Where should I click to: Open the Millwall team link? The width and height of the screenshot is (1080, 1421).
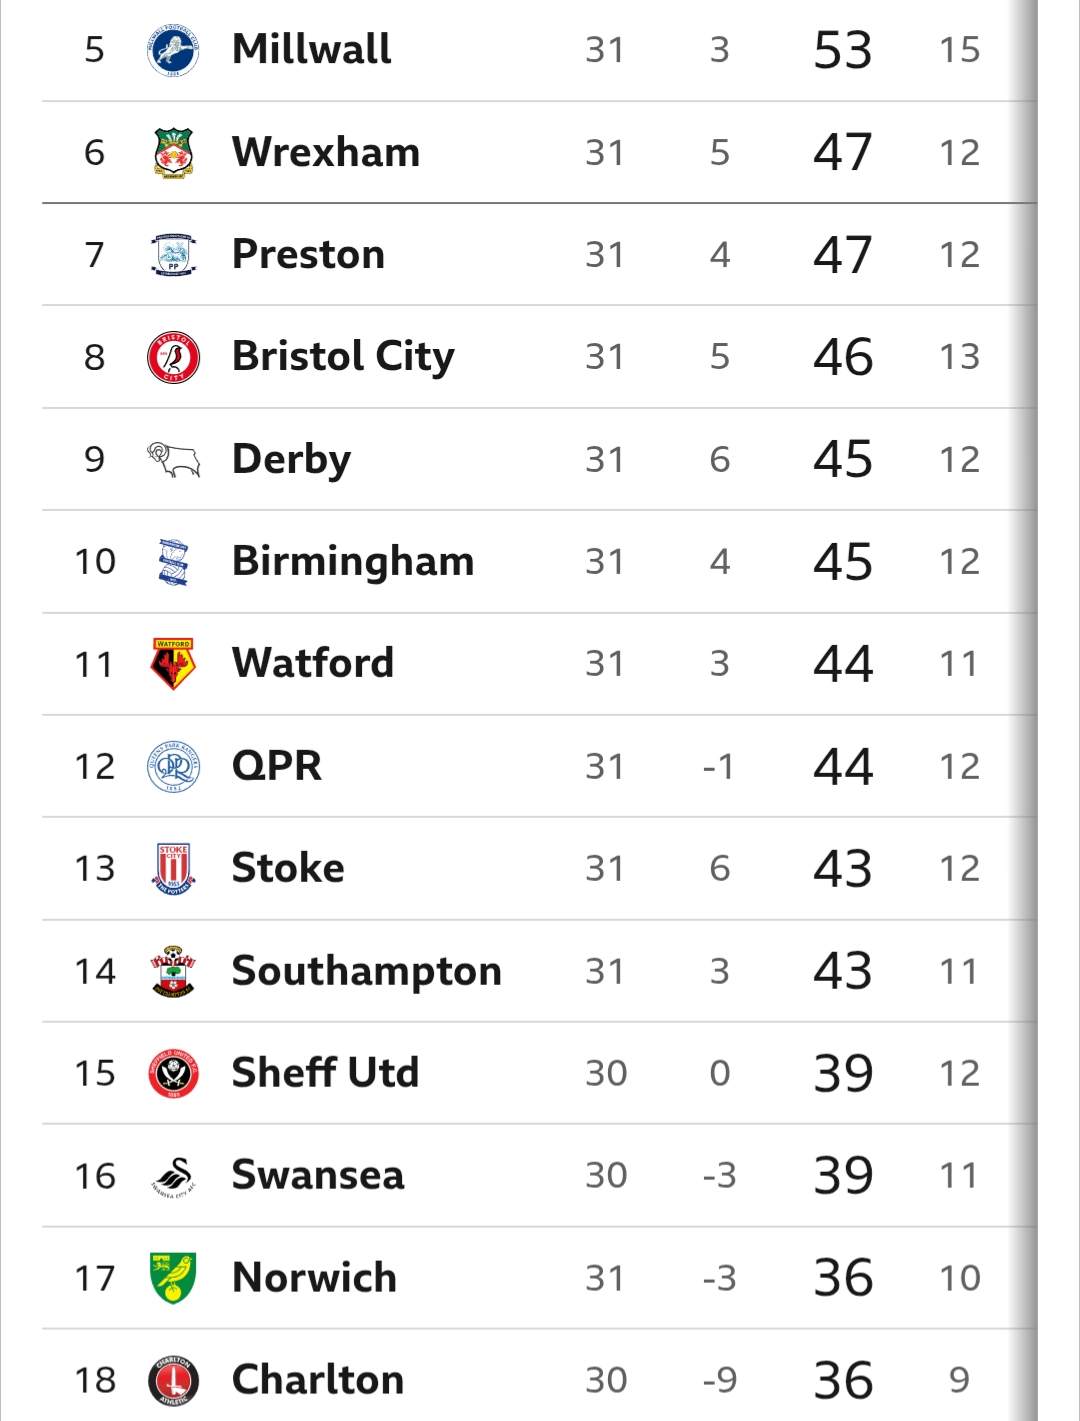coord(311,50)
